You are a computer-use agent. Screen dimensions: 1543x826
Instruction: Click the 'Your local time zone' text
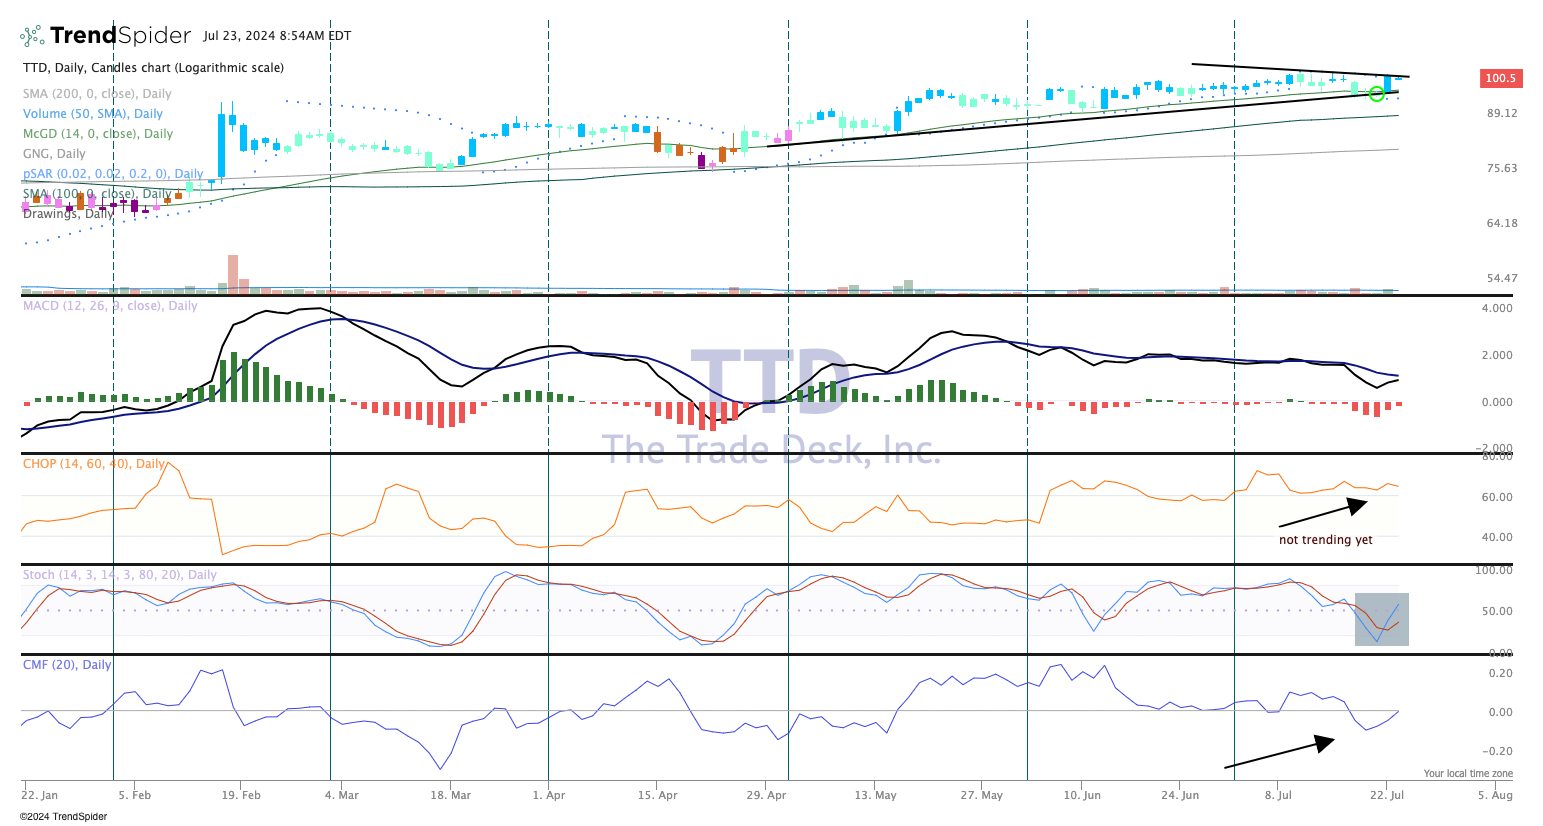pos(1468,774)
